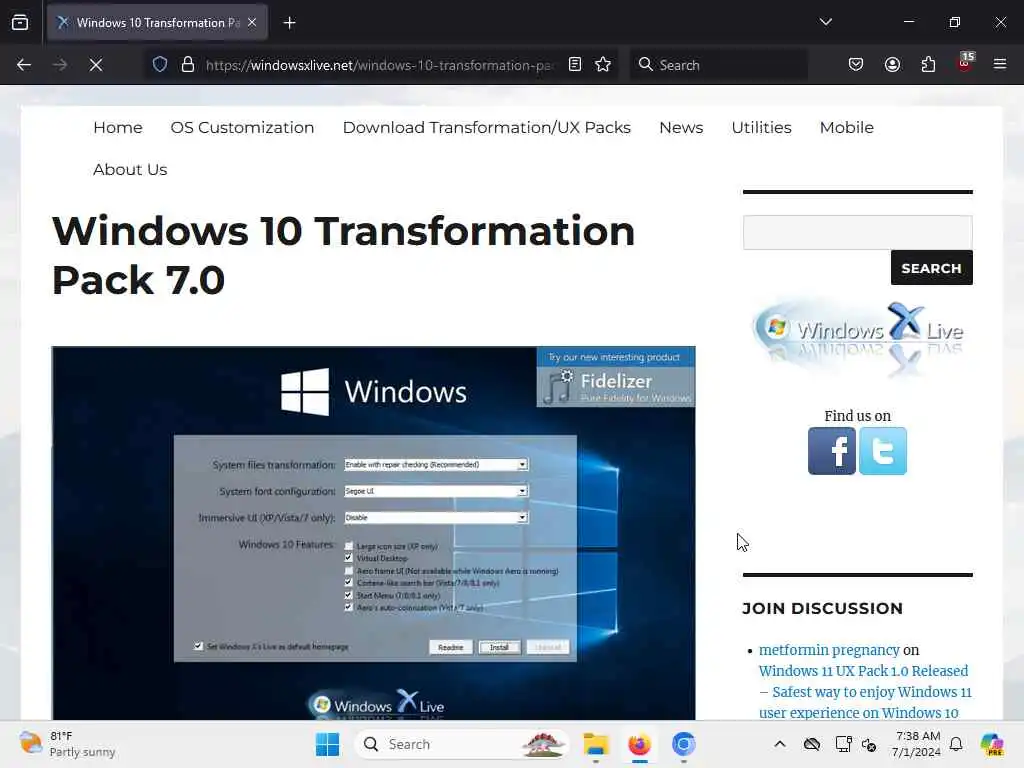Toggle Start Menu checkbox in image

[x=349, y=595]
